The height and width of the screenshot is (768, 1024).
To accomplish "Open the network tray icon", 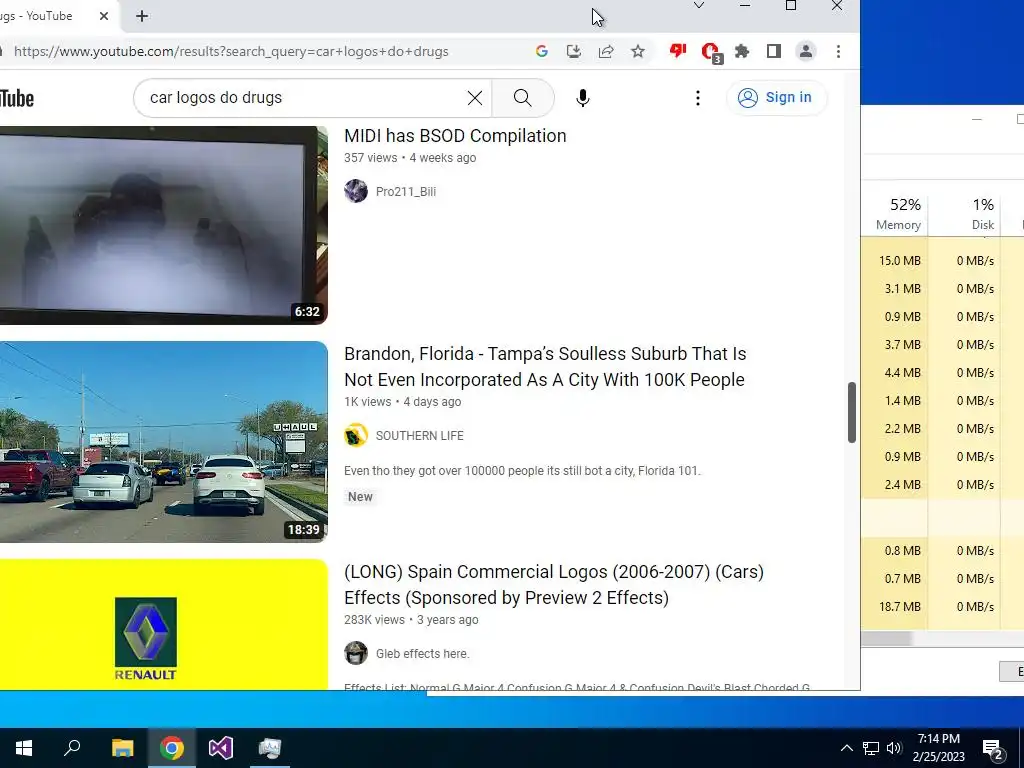I will (871, 748).
